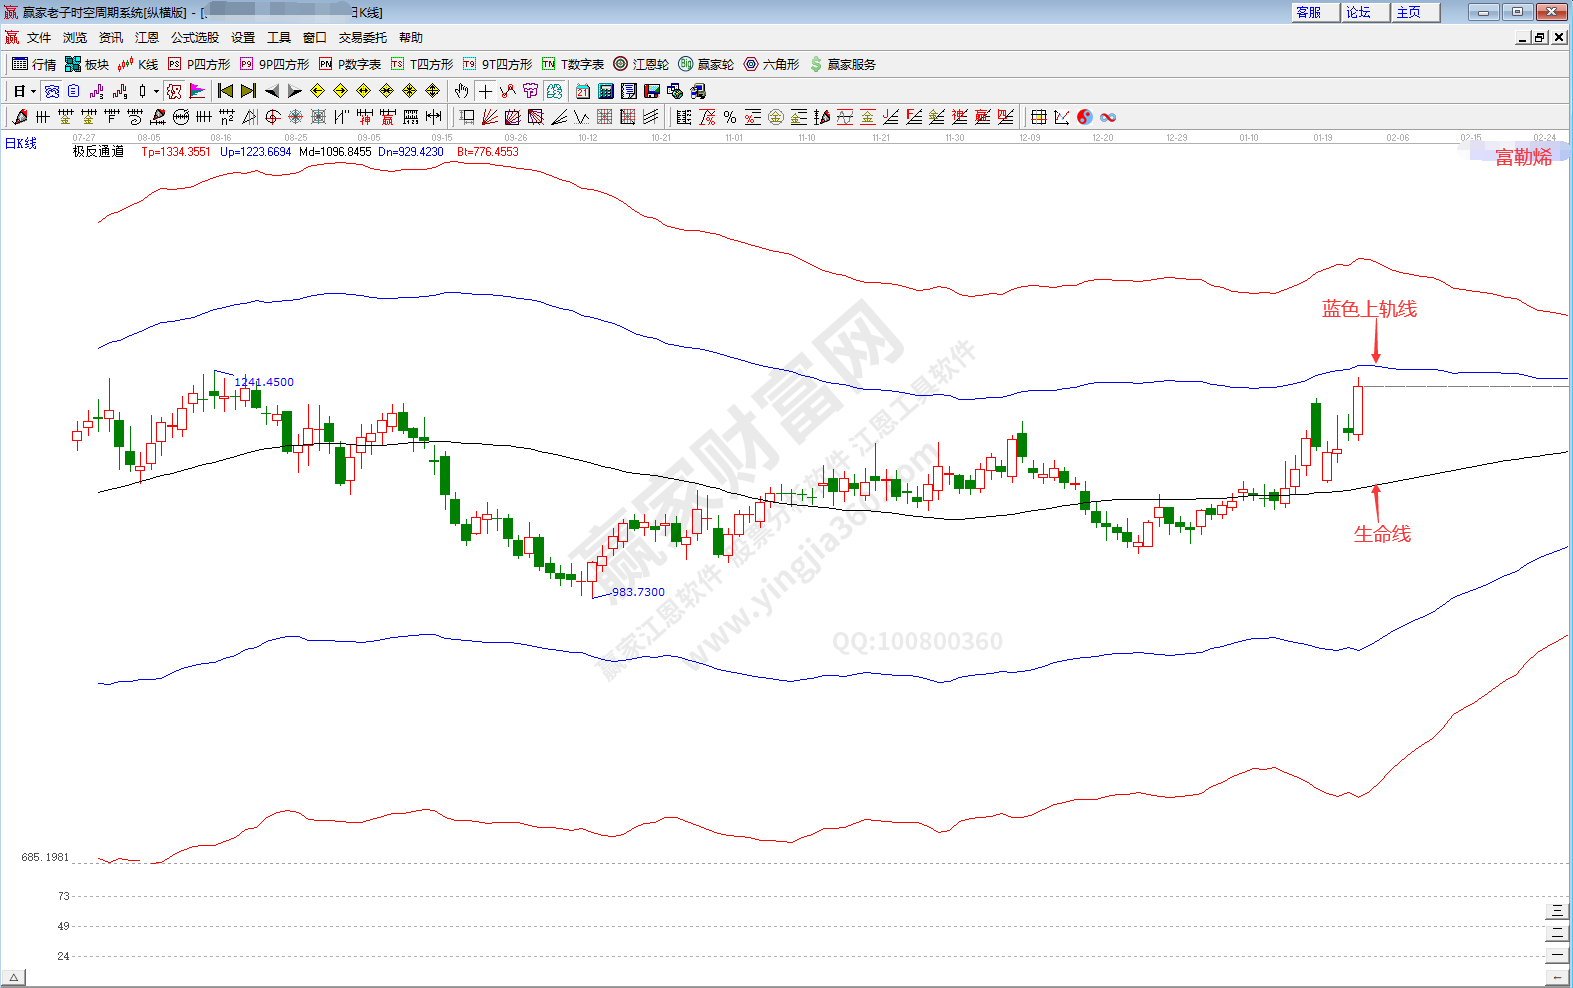
Task: Expand the 日 period dropdown arrow
Action: coord(33,92)
